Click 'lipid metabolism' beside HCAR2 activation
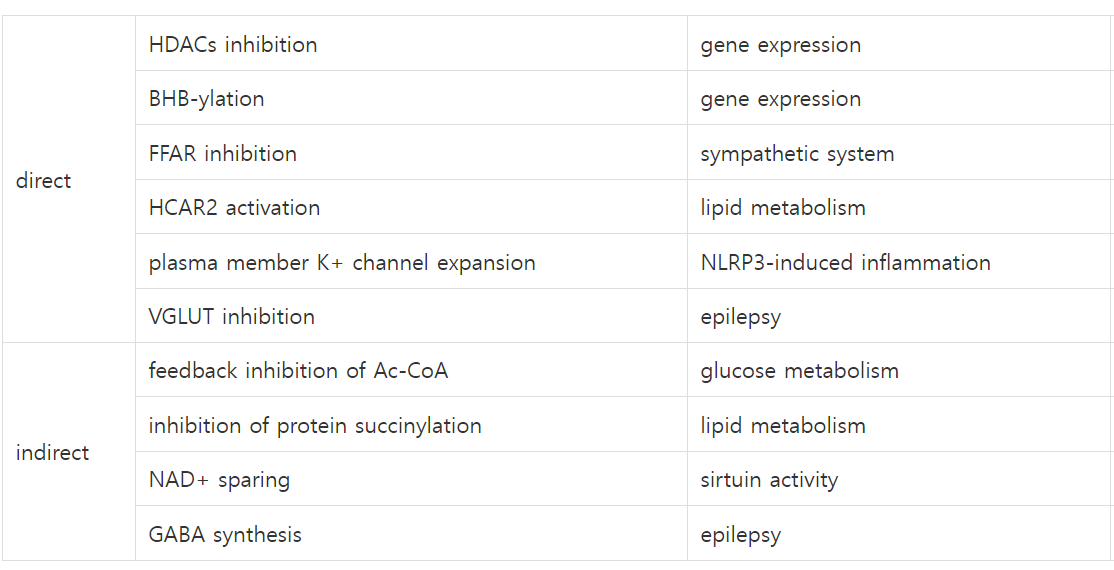This screenshot has height=570, width=1114. coord(783,208)
